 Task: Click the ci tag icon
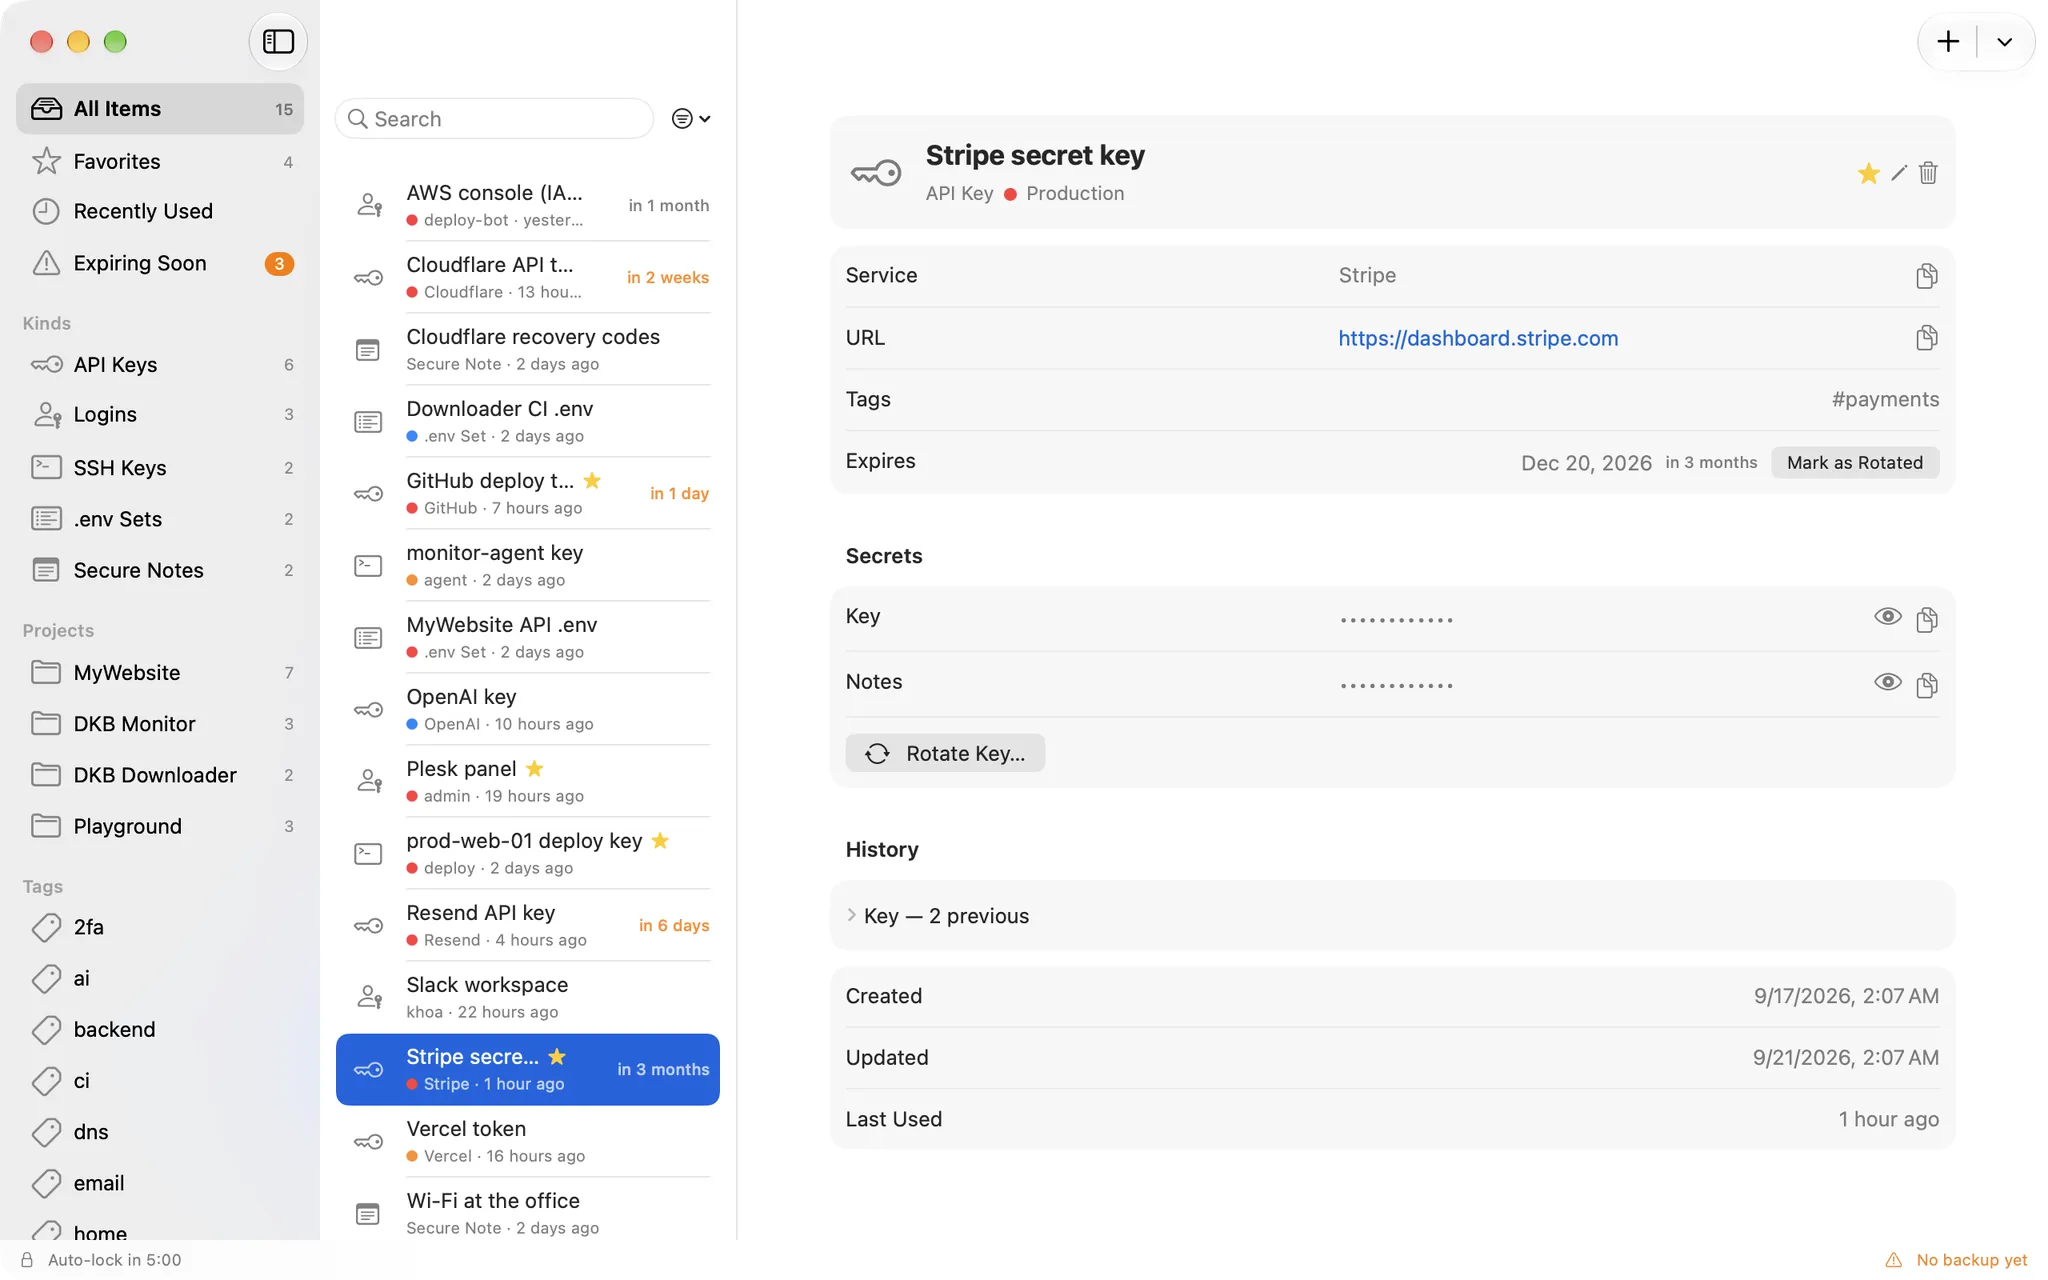click(x=46, y=1080)
